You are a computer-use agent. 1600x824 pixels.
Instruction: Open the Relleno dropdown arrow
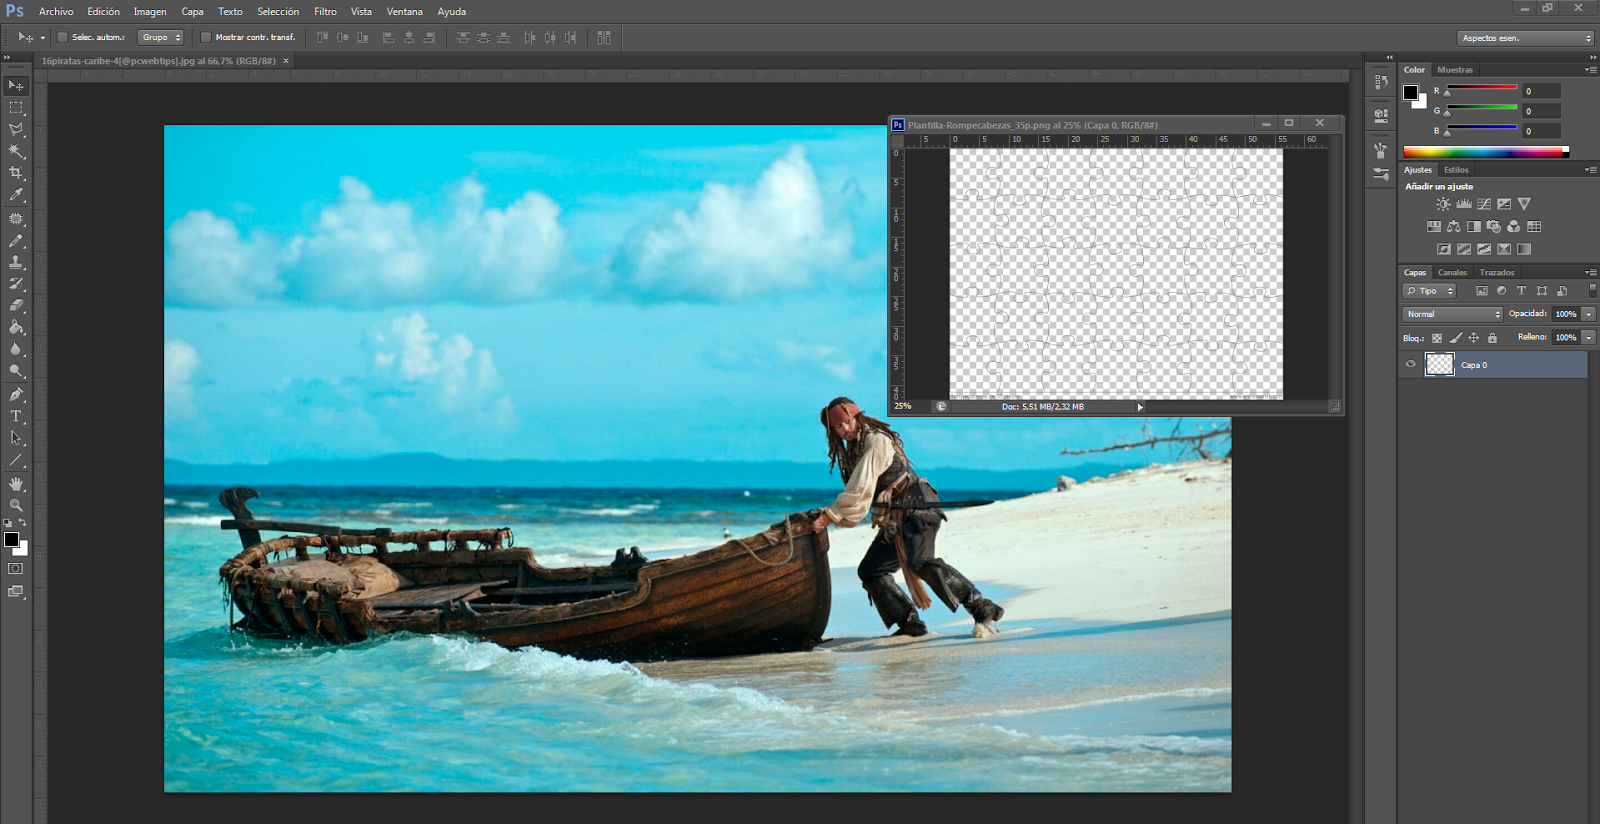click(x=1588, y=338)
